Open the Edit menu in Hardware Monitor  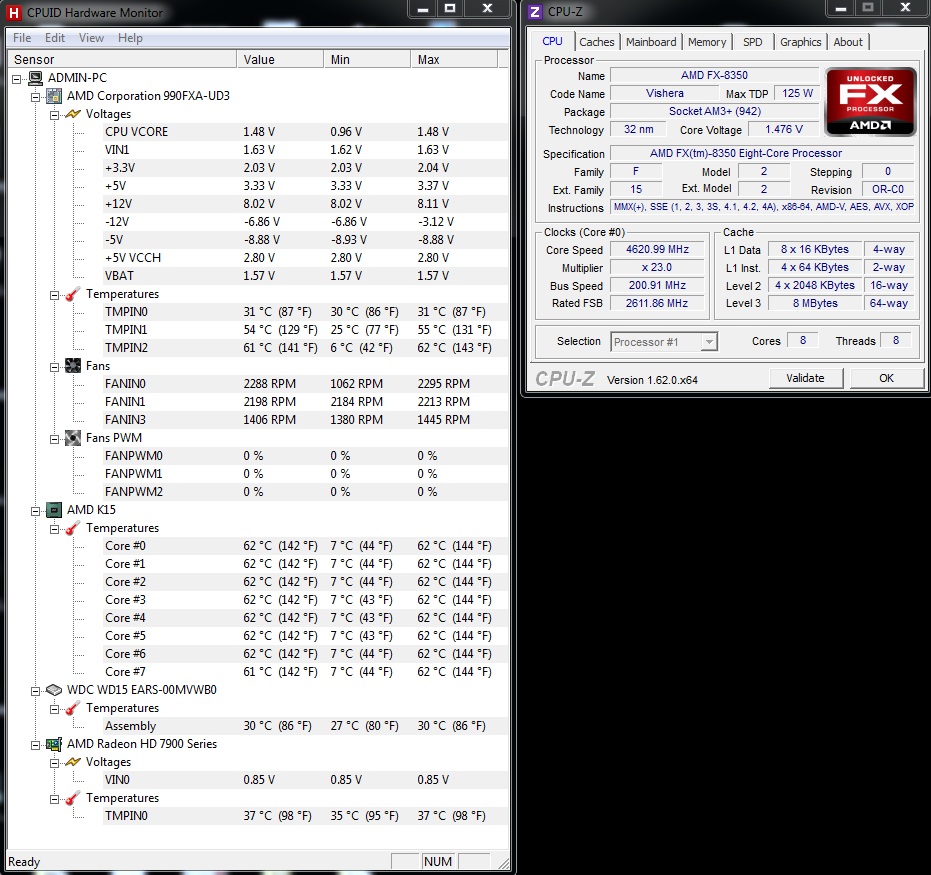coord(55,38)
